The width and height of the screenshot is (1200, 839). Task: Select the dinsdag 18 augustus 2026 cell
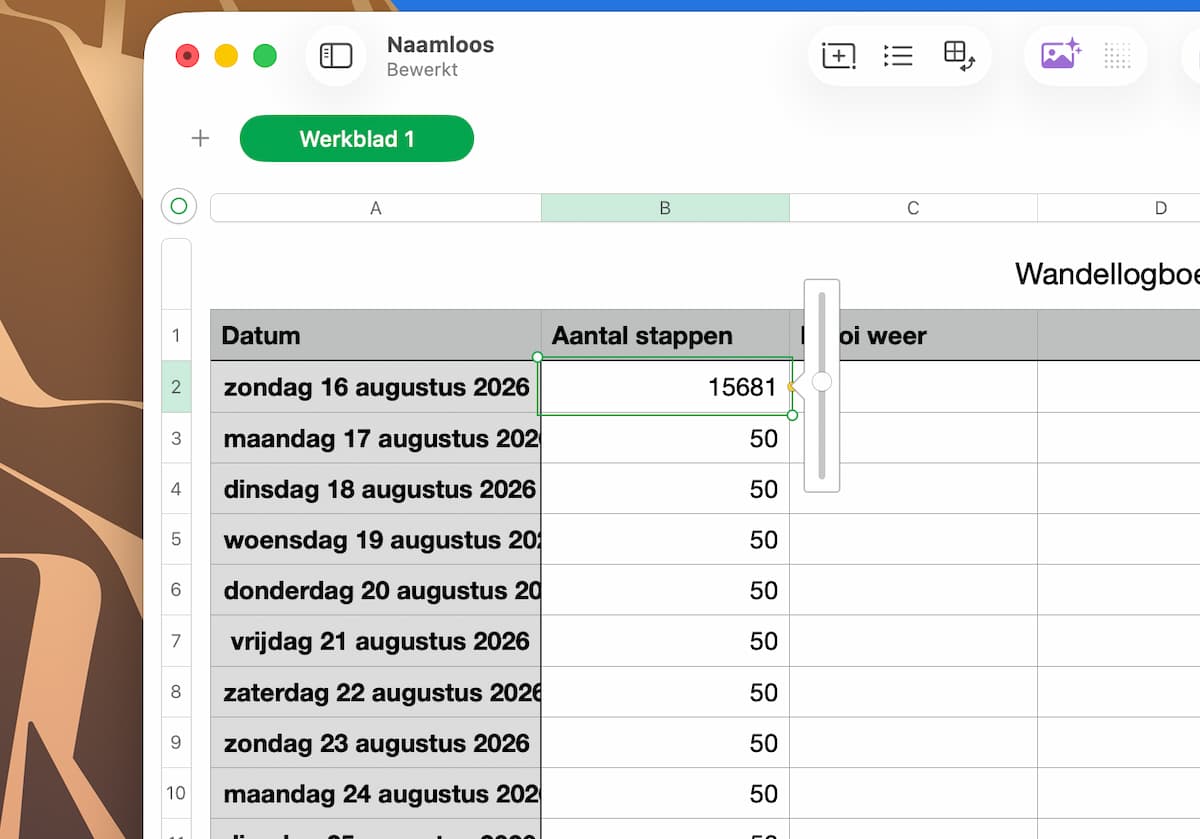tap(376, 488)
